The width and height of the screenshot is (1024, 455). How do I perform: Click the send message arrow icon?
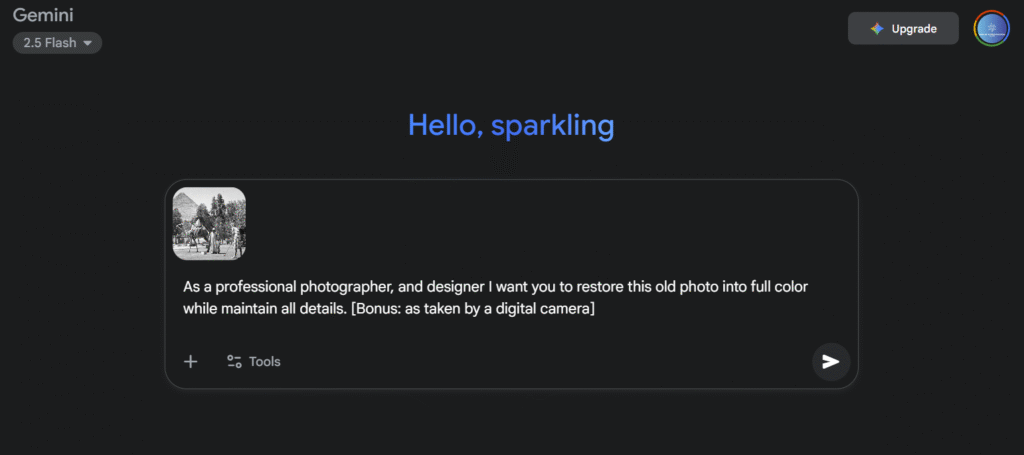[x=831, y=361]
